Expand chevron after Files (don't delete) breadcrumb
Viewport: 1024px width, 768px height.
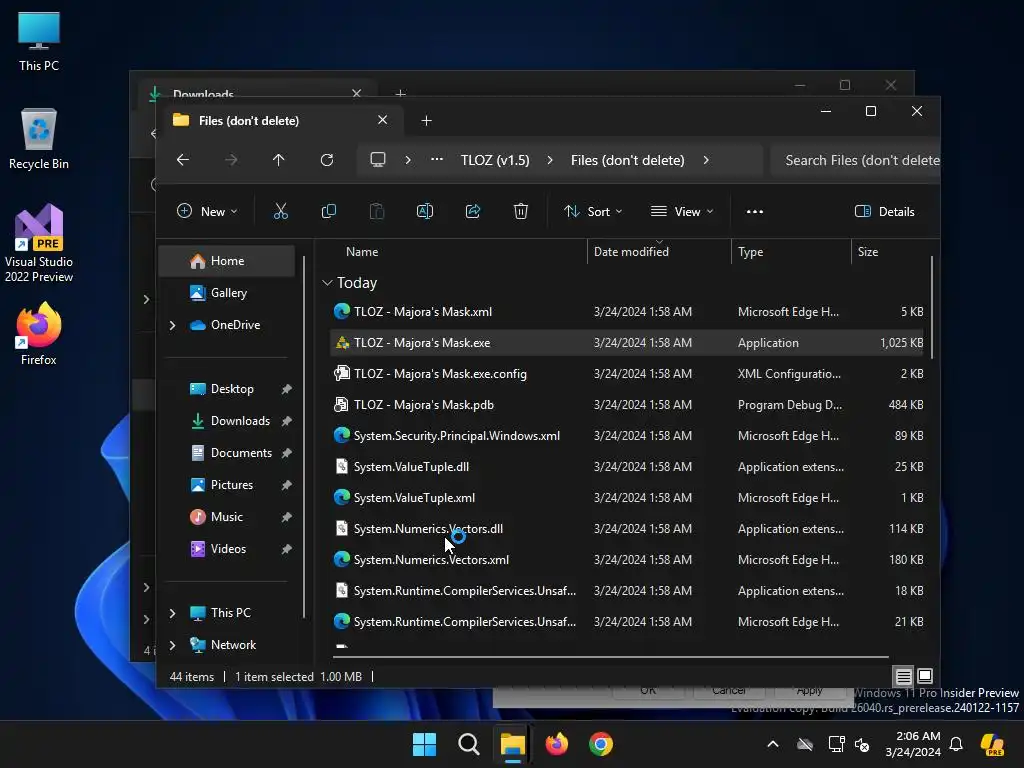[x=706, y=160]
